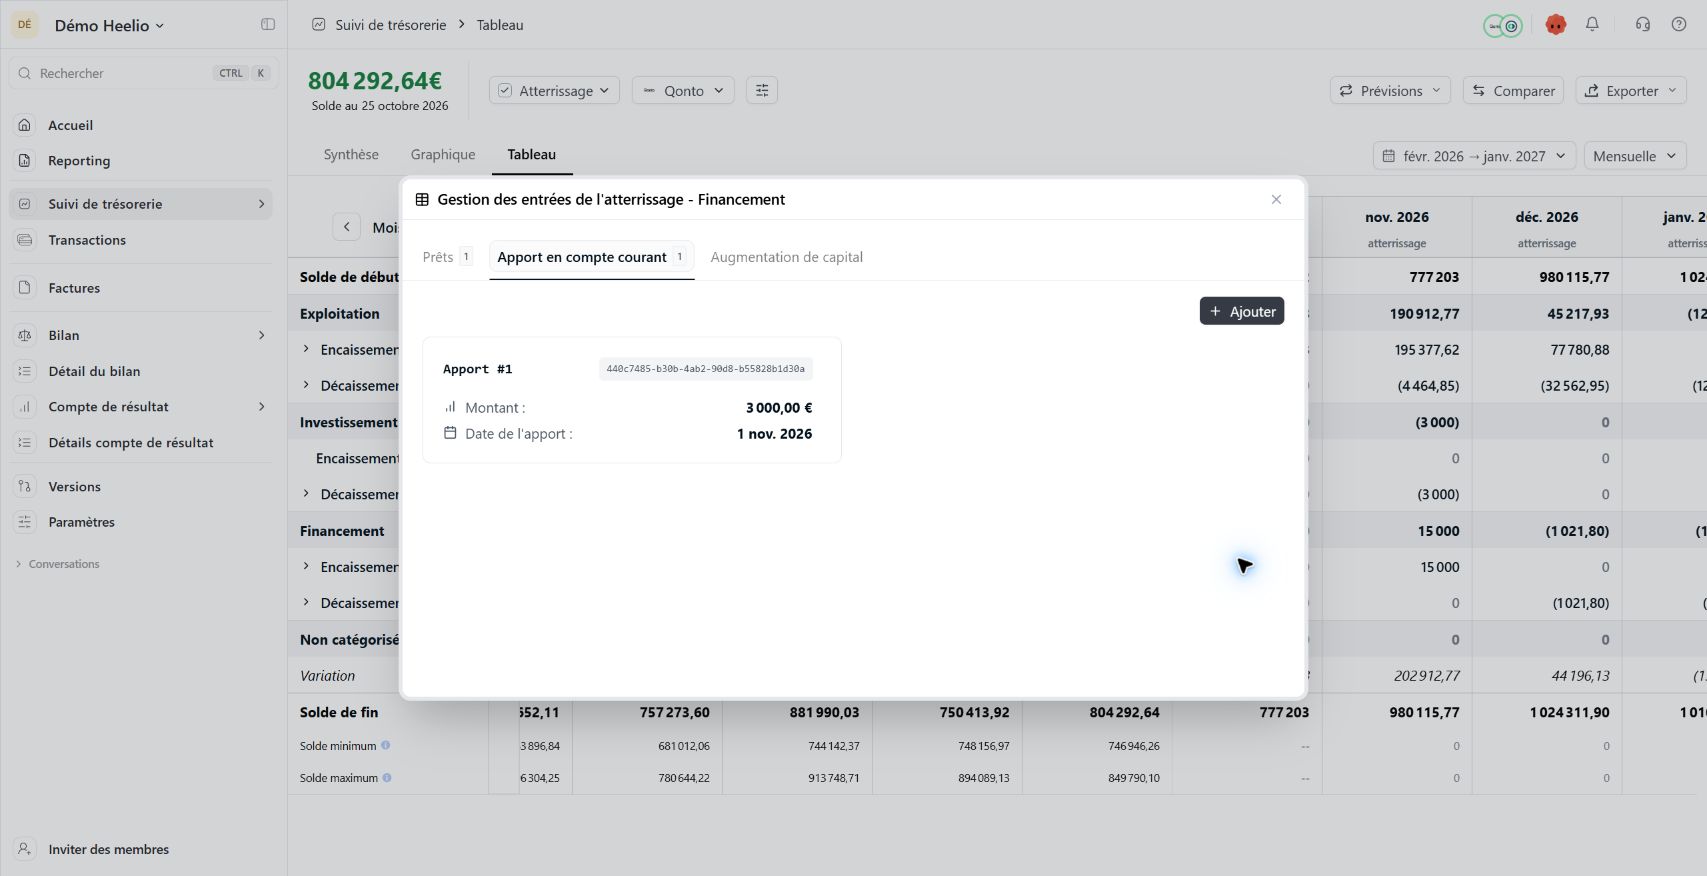
Task: Click the Ajouter button
Action: (1242, 311)
